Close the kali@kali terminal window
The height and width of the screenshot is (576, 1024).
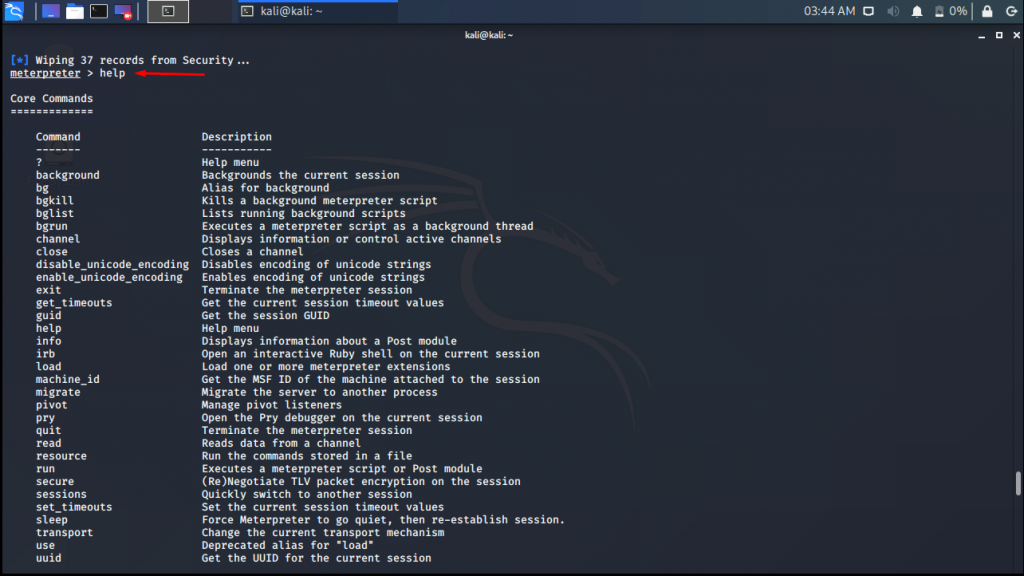(1016, 35)
